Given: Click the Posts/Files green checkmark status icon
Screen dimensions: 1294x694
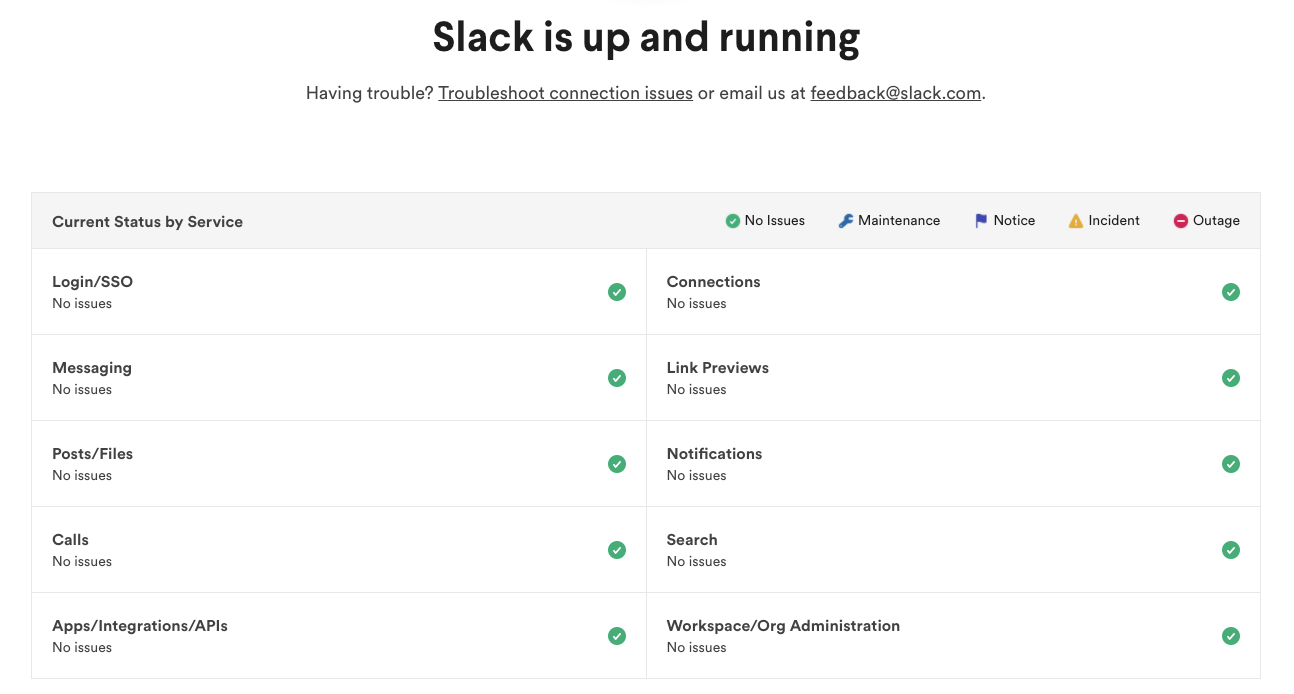Looking at the screenshot, I should click(617, 464).
